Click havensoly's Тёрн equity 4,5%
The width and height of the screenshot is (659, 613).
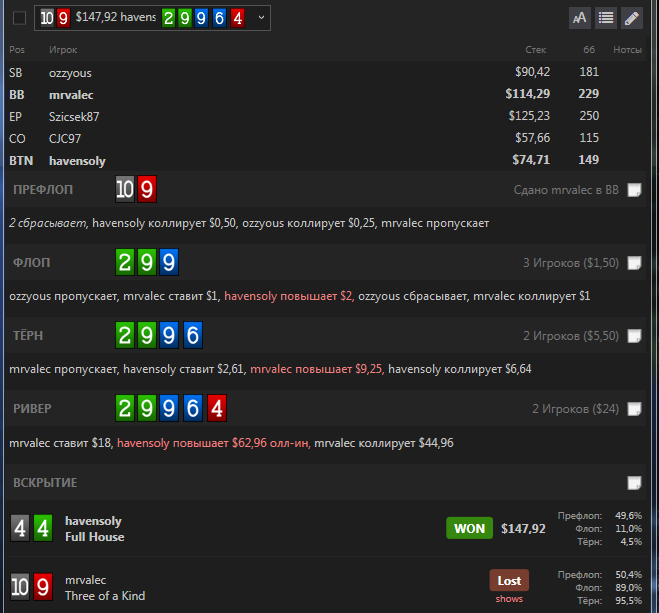coord(631,542)
